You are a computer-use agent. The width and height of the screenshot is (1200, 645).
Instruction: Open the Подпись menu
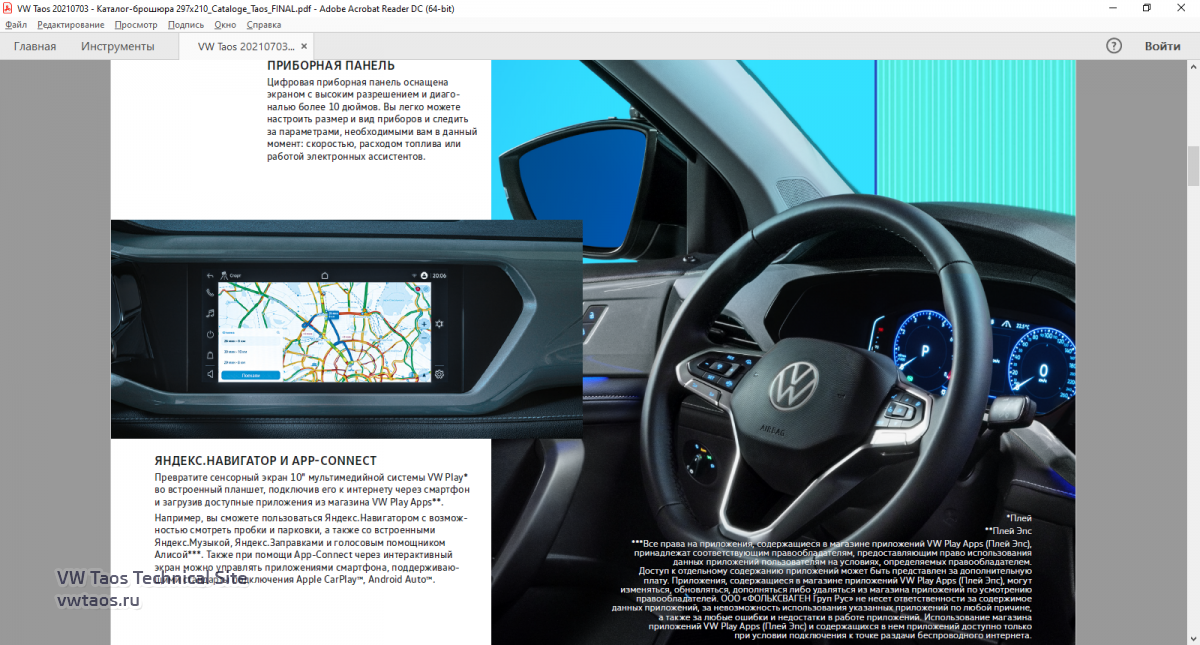[186, 24]
